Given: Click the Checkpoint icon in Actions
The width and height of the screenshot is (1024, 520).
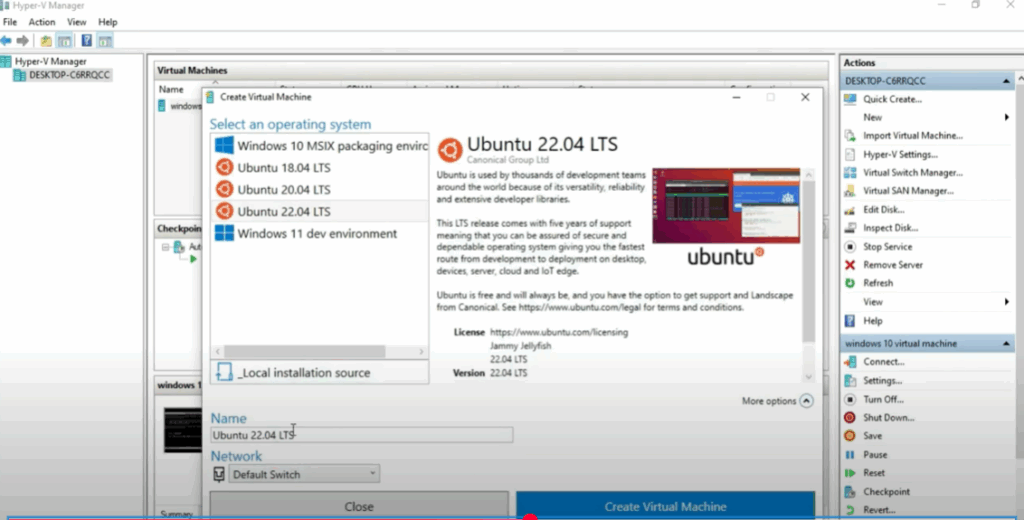Looking at the screenshot, I should click(850, 492).
